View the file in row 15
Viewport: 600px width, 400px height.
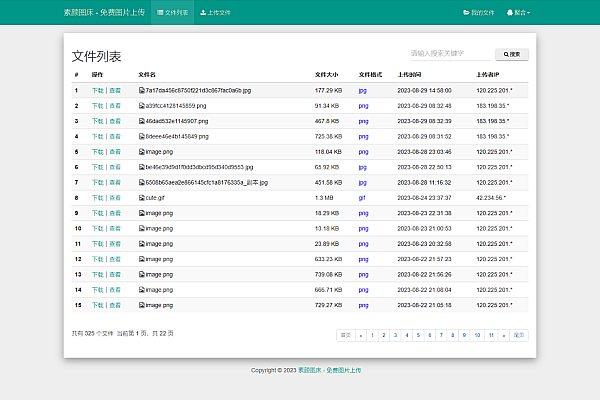tap(115, 305)
